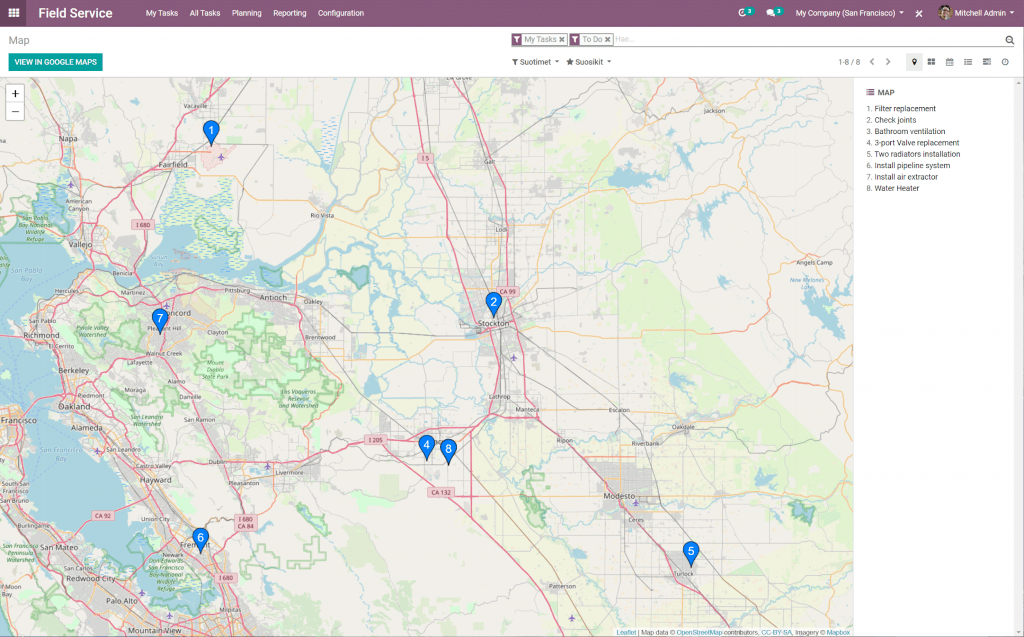Click View in Google Maps button
Screen dimensions: 1024x637
pos(55,62)
